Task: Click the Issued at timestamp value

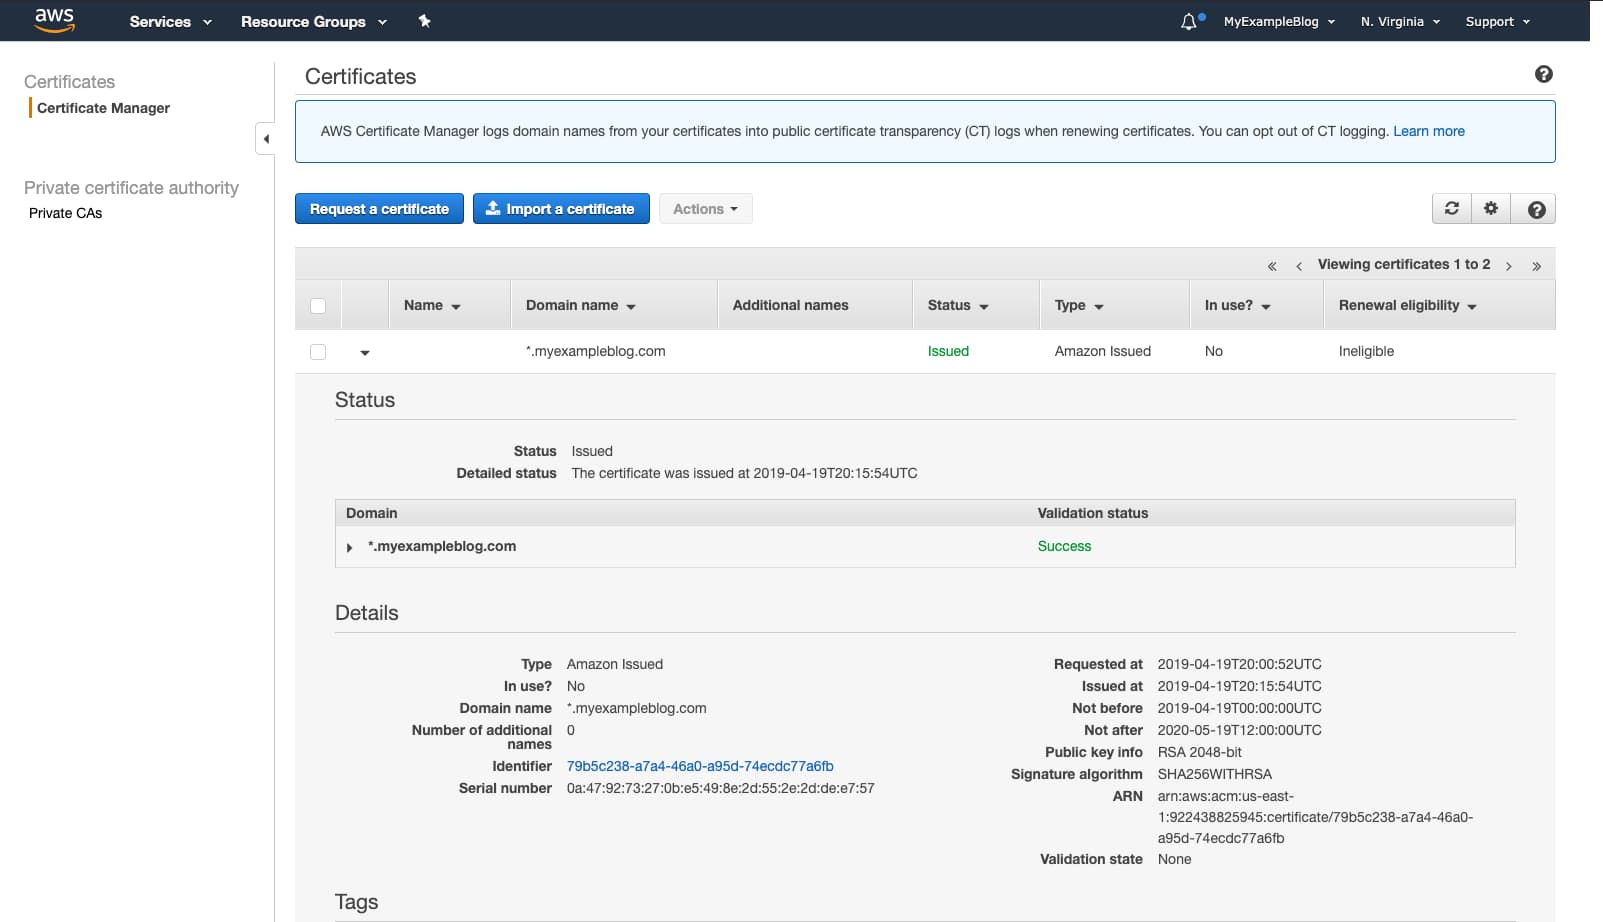Action: (1240, 686)
